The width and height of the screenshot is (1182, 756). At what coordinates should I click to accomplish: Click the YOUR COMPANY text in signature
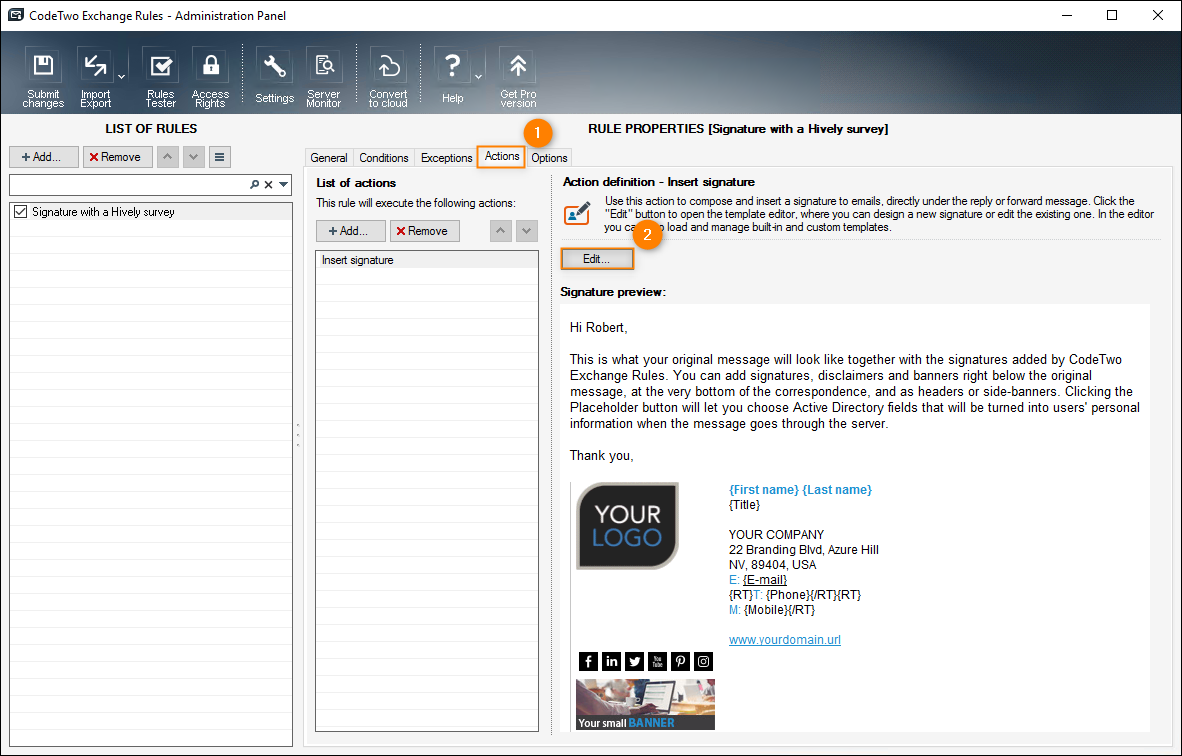pos(776,534)
